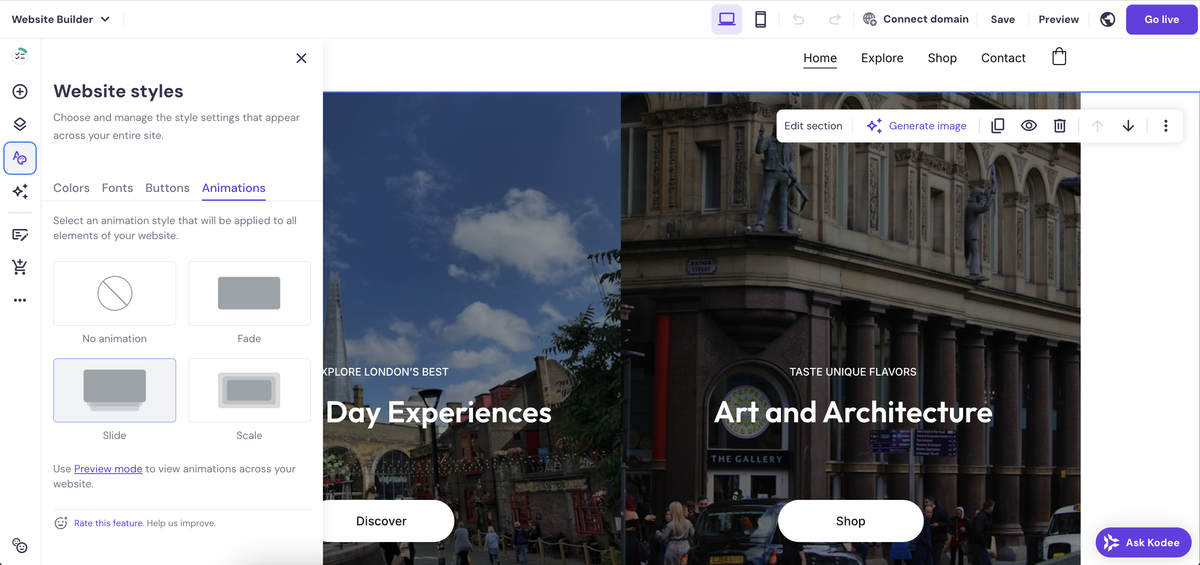Open the section's three-dot more options menu
1200x565 pixels.
click(1165, 126)
